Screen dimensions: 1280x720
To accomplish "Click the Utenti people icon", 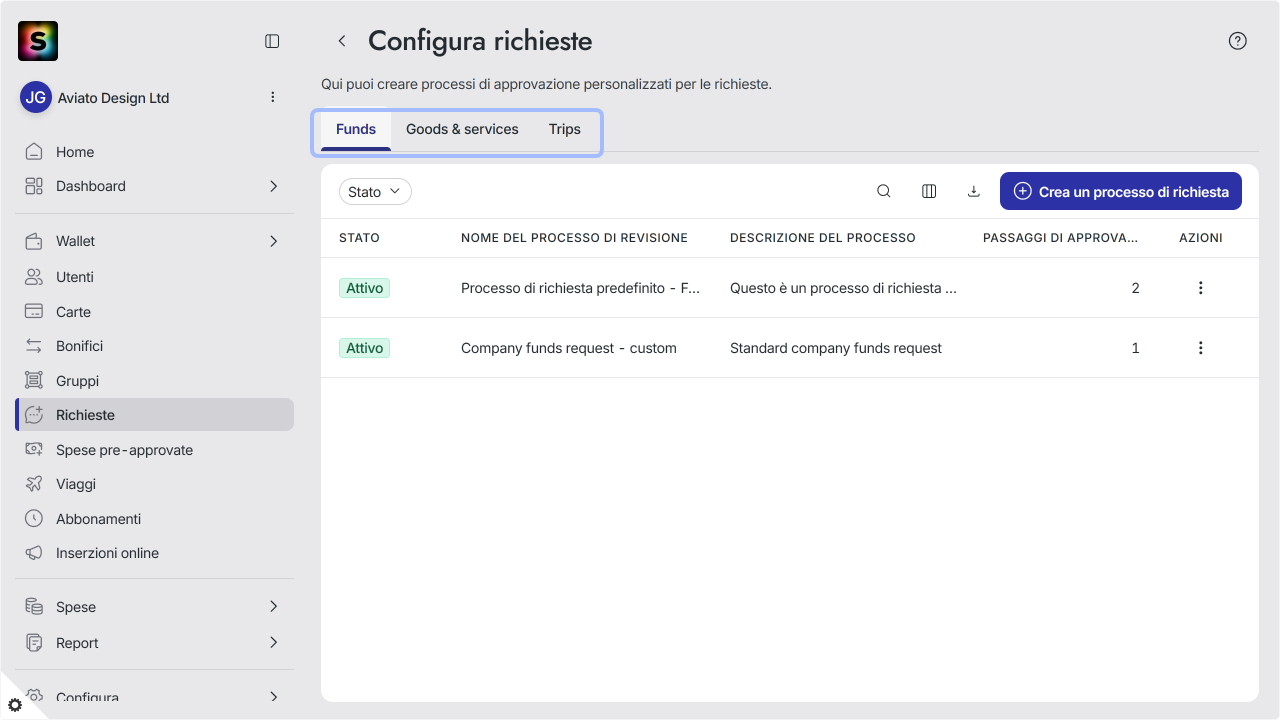I will pyautogui.click(x=34, y=277).
